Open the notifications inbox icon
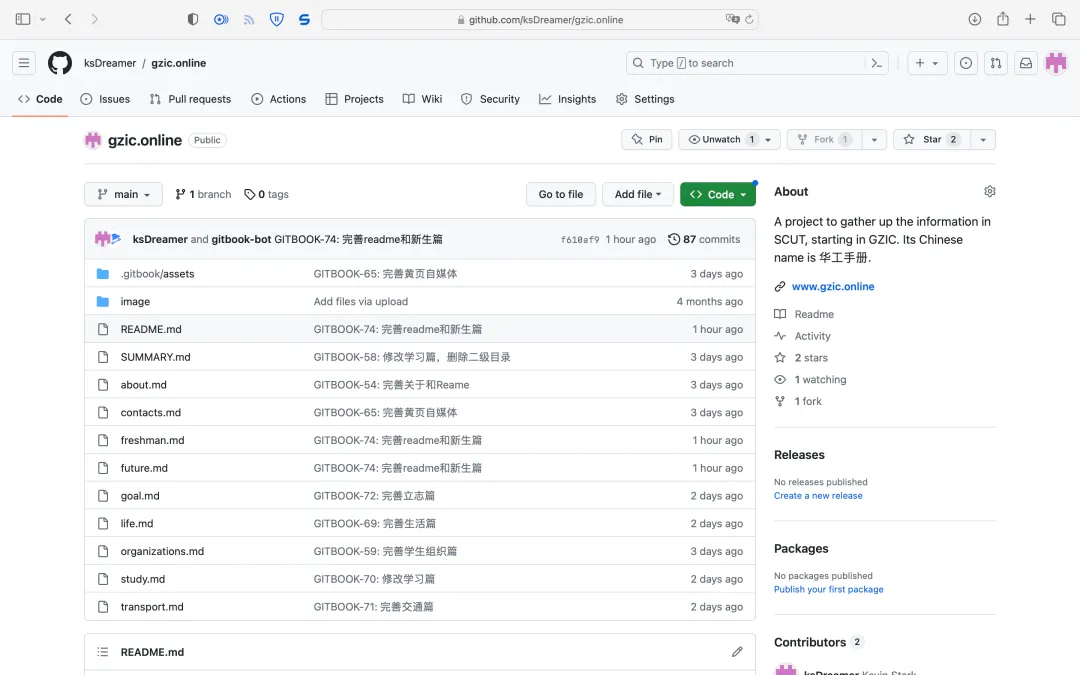This screenshot has width=1080, height=675. tap(1025, 63)
